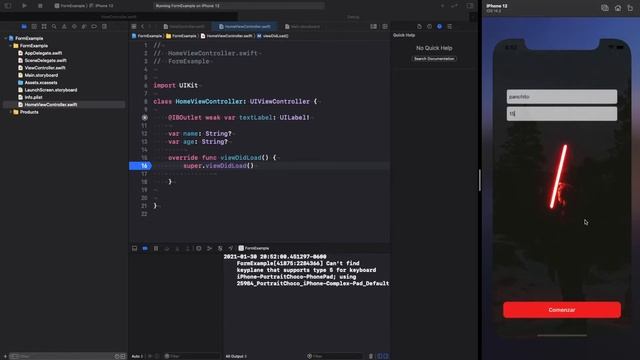Screen dimensions: 640x360
Task: Switch to the Main.storyboard editor tab
Action: pos(302,27)
